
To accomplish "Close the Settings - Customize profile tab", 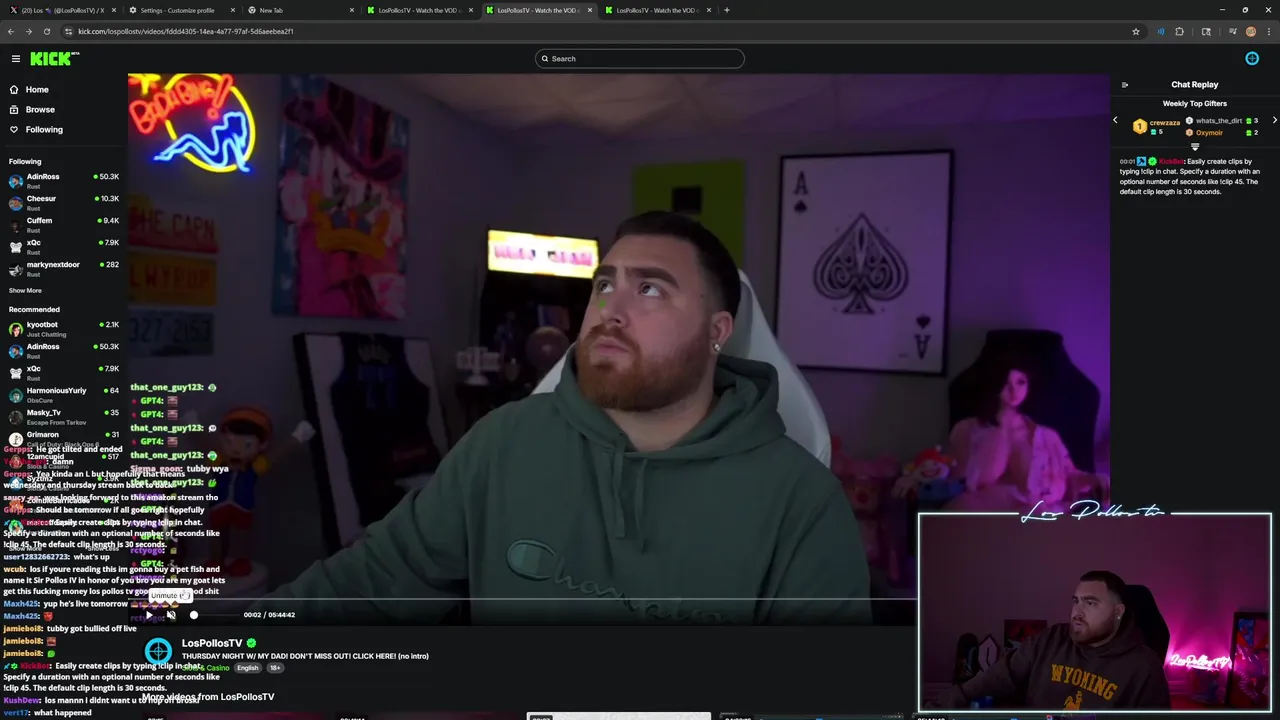I will click(233, 10).
